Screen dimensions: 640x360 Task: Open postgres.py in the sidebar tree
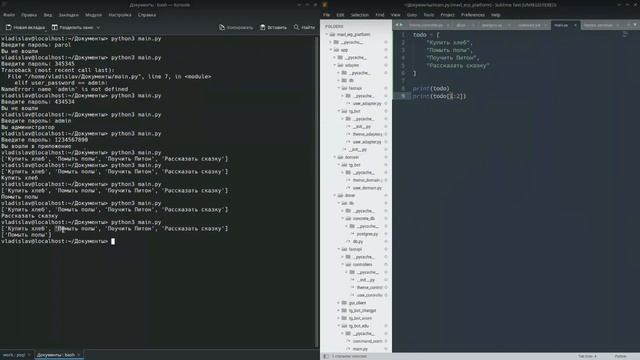coord(367,234)
